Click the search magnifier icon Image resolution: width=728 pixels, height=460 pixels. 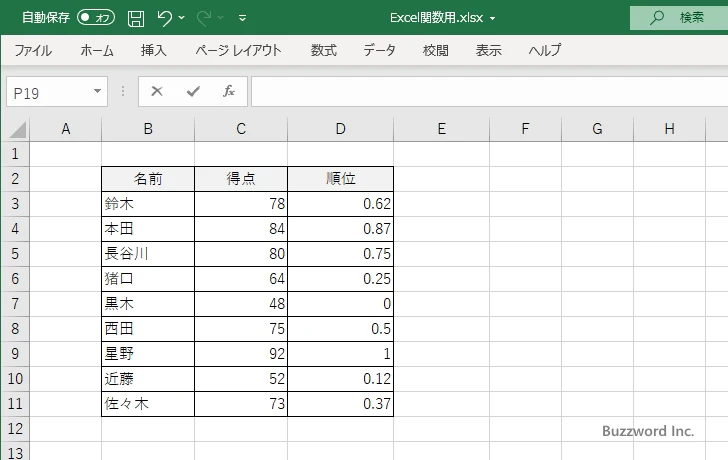click(656, 18)
